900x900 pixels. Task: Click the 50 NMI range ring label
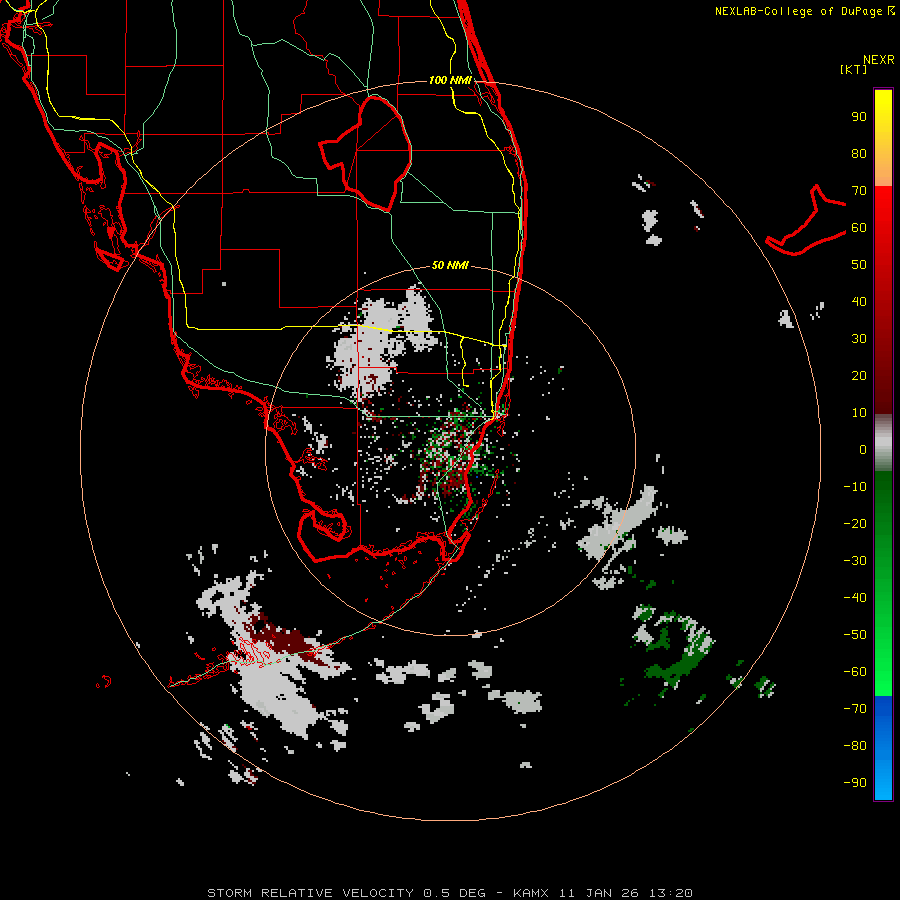point(450,265)
